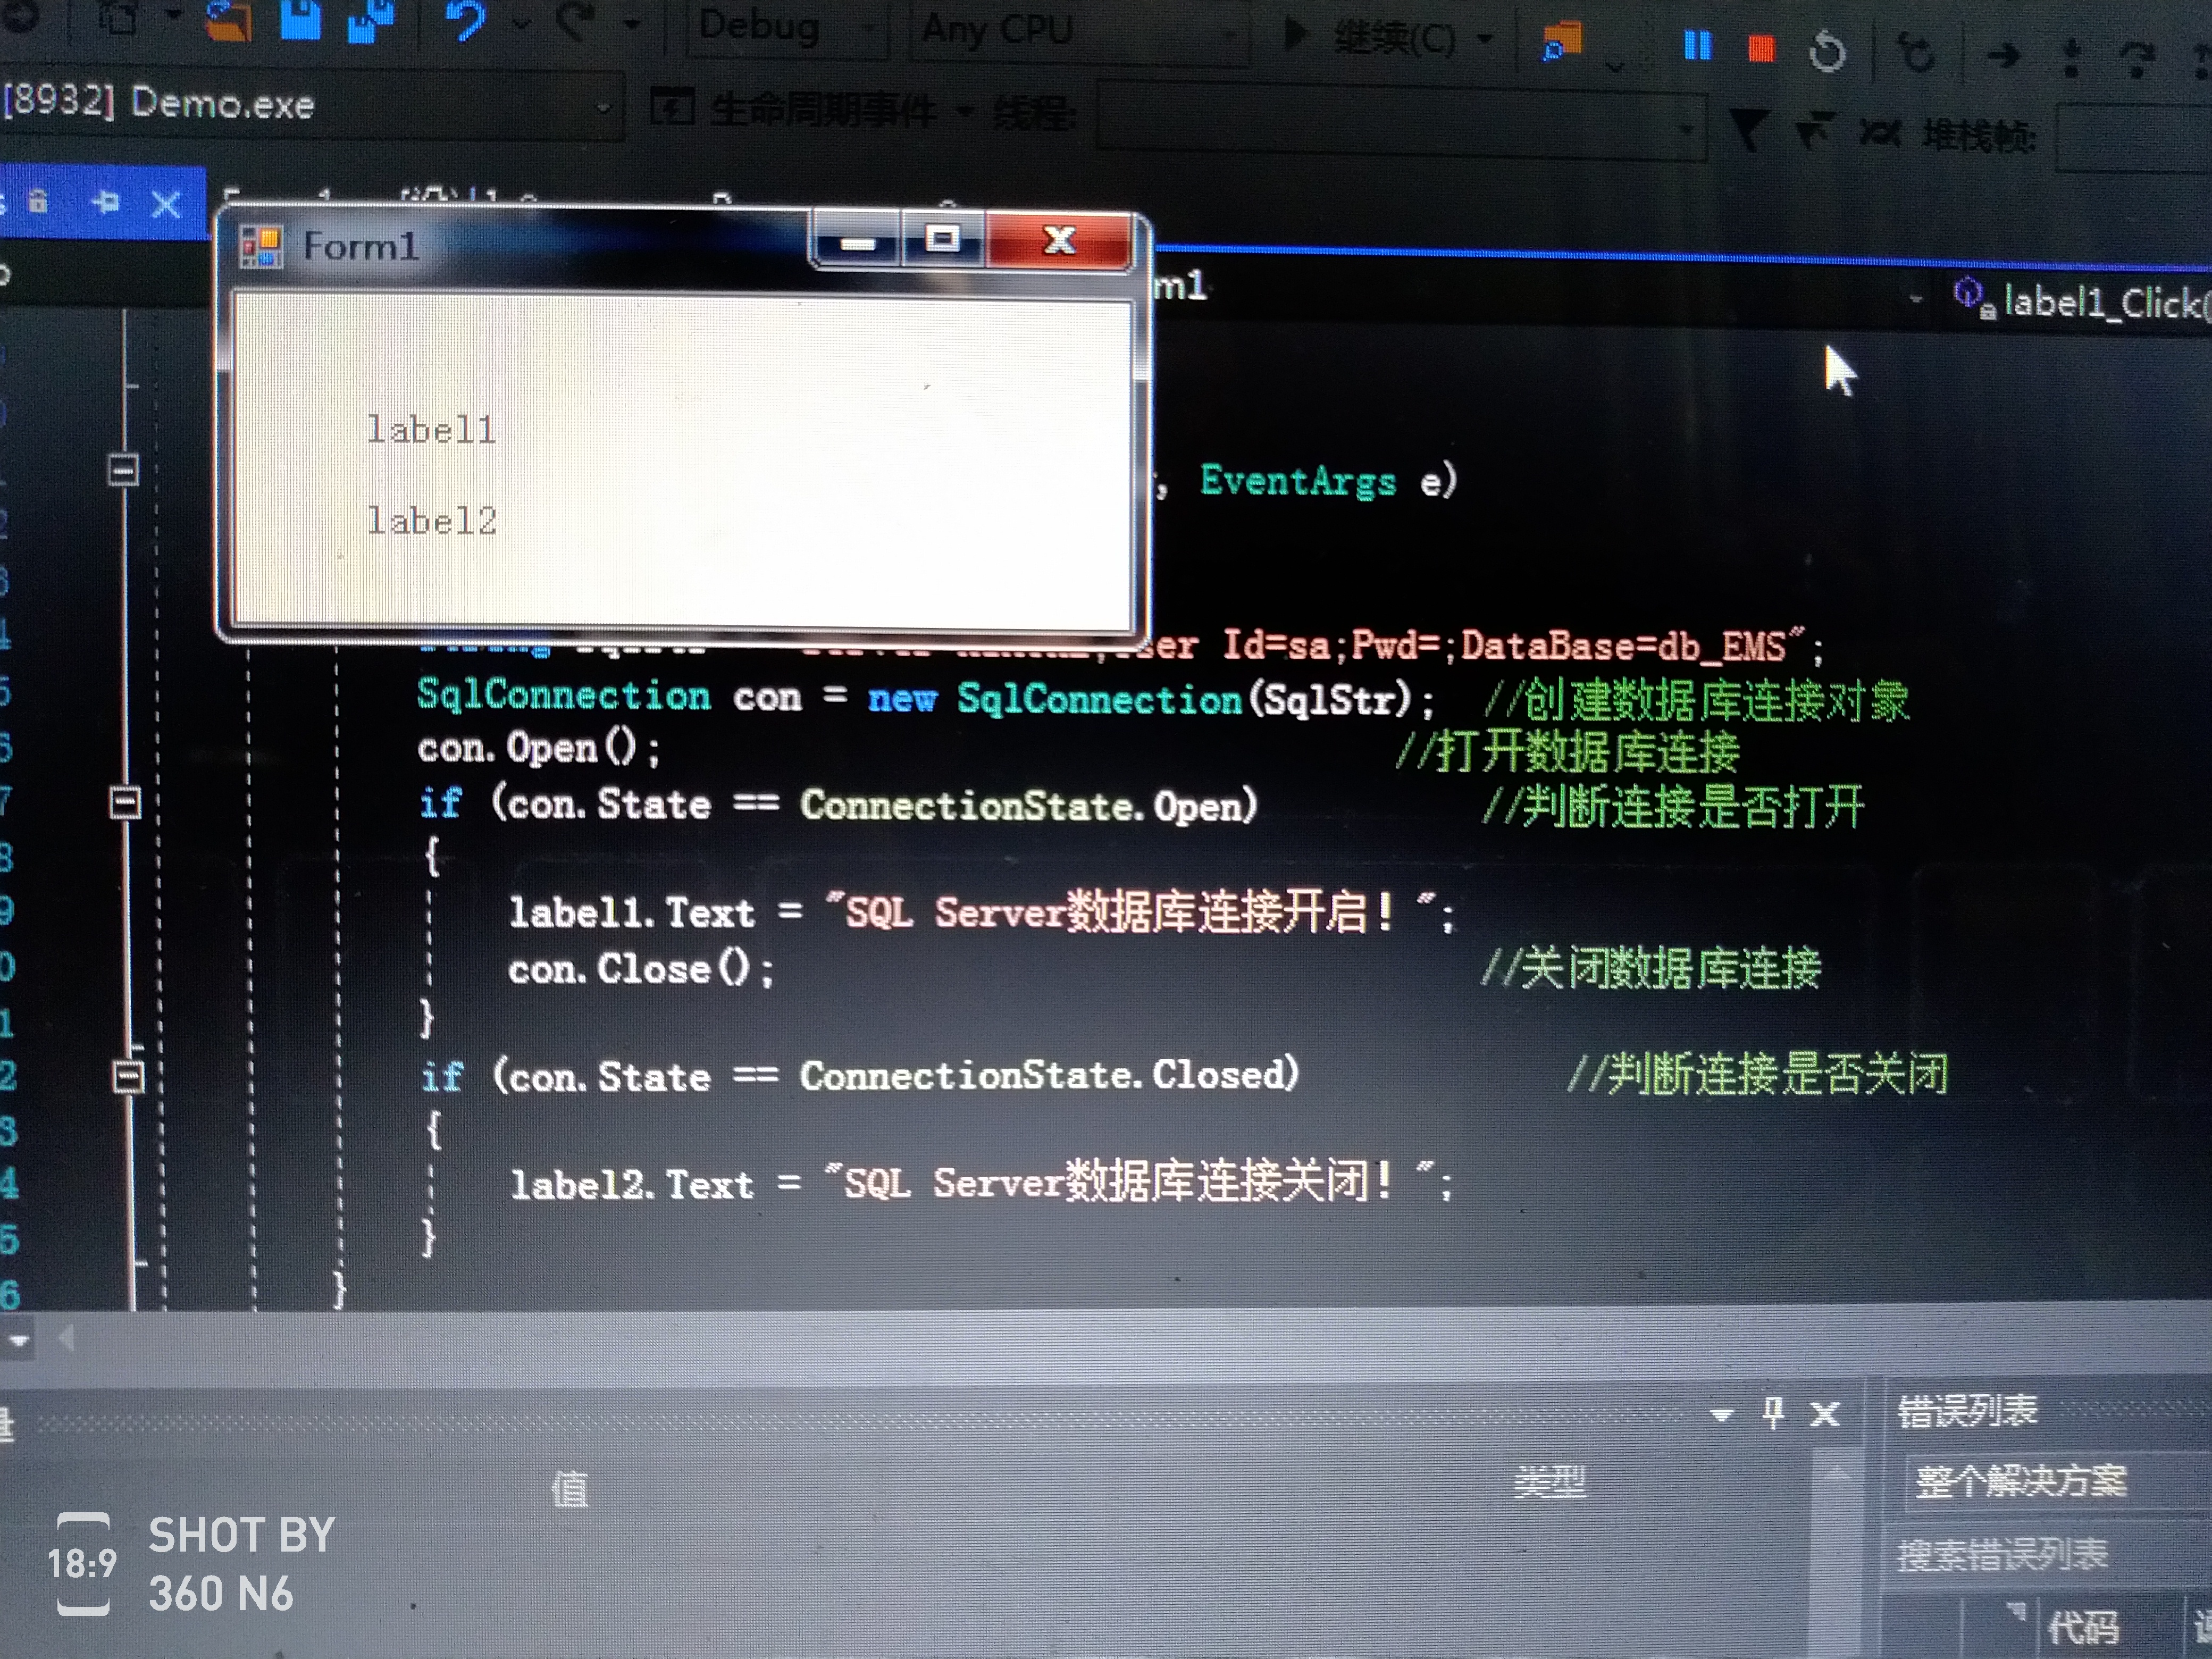This screenshot has width=2212, height=1659.
Task: Click the thread filter funnel icon
Action: click(x=1749, y=130)
